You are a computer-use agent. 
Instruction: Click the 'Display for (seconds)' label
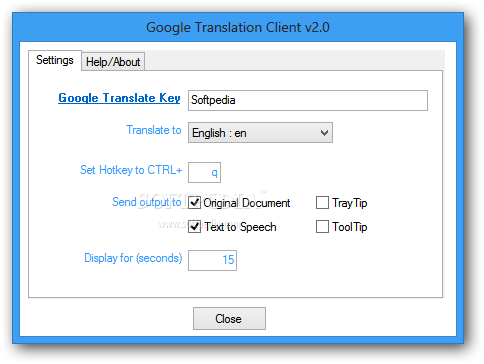click(x=133, y=258)
